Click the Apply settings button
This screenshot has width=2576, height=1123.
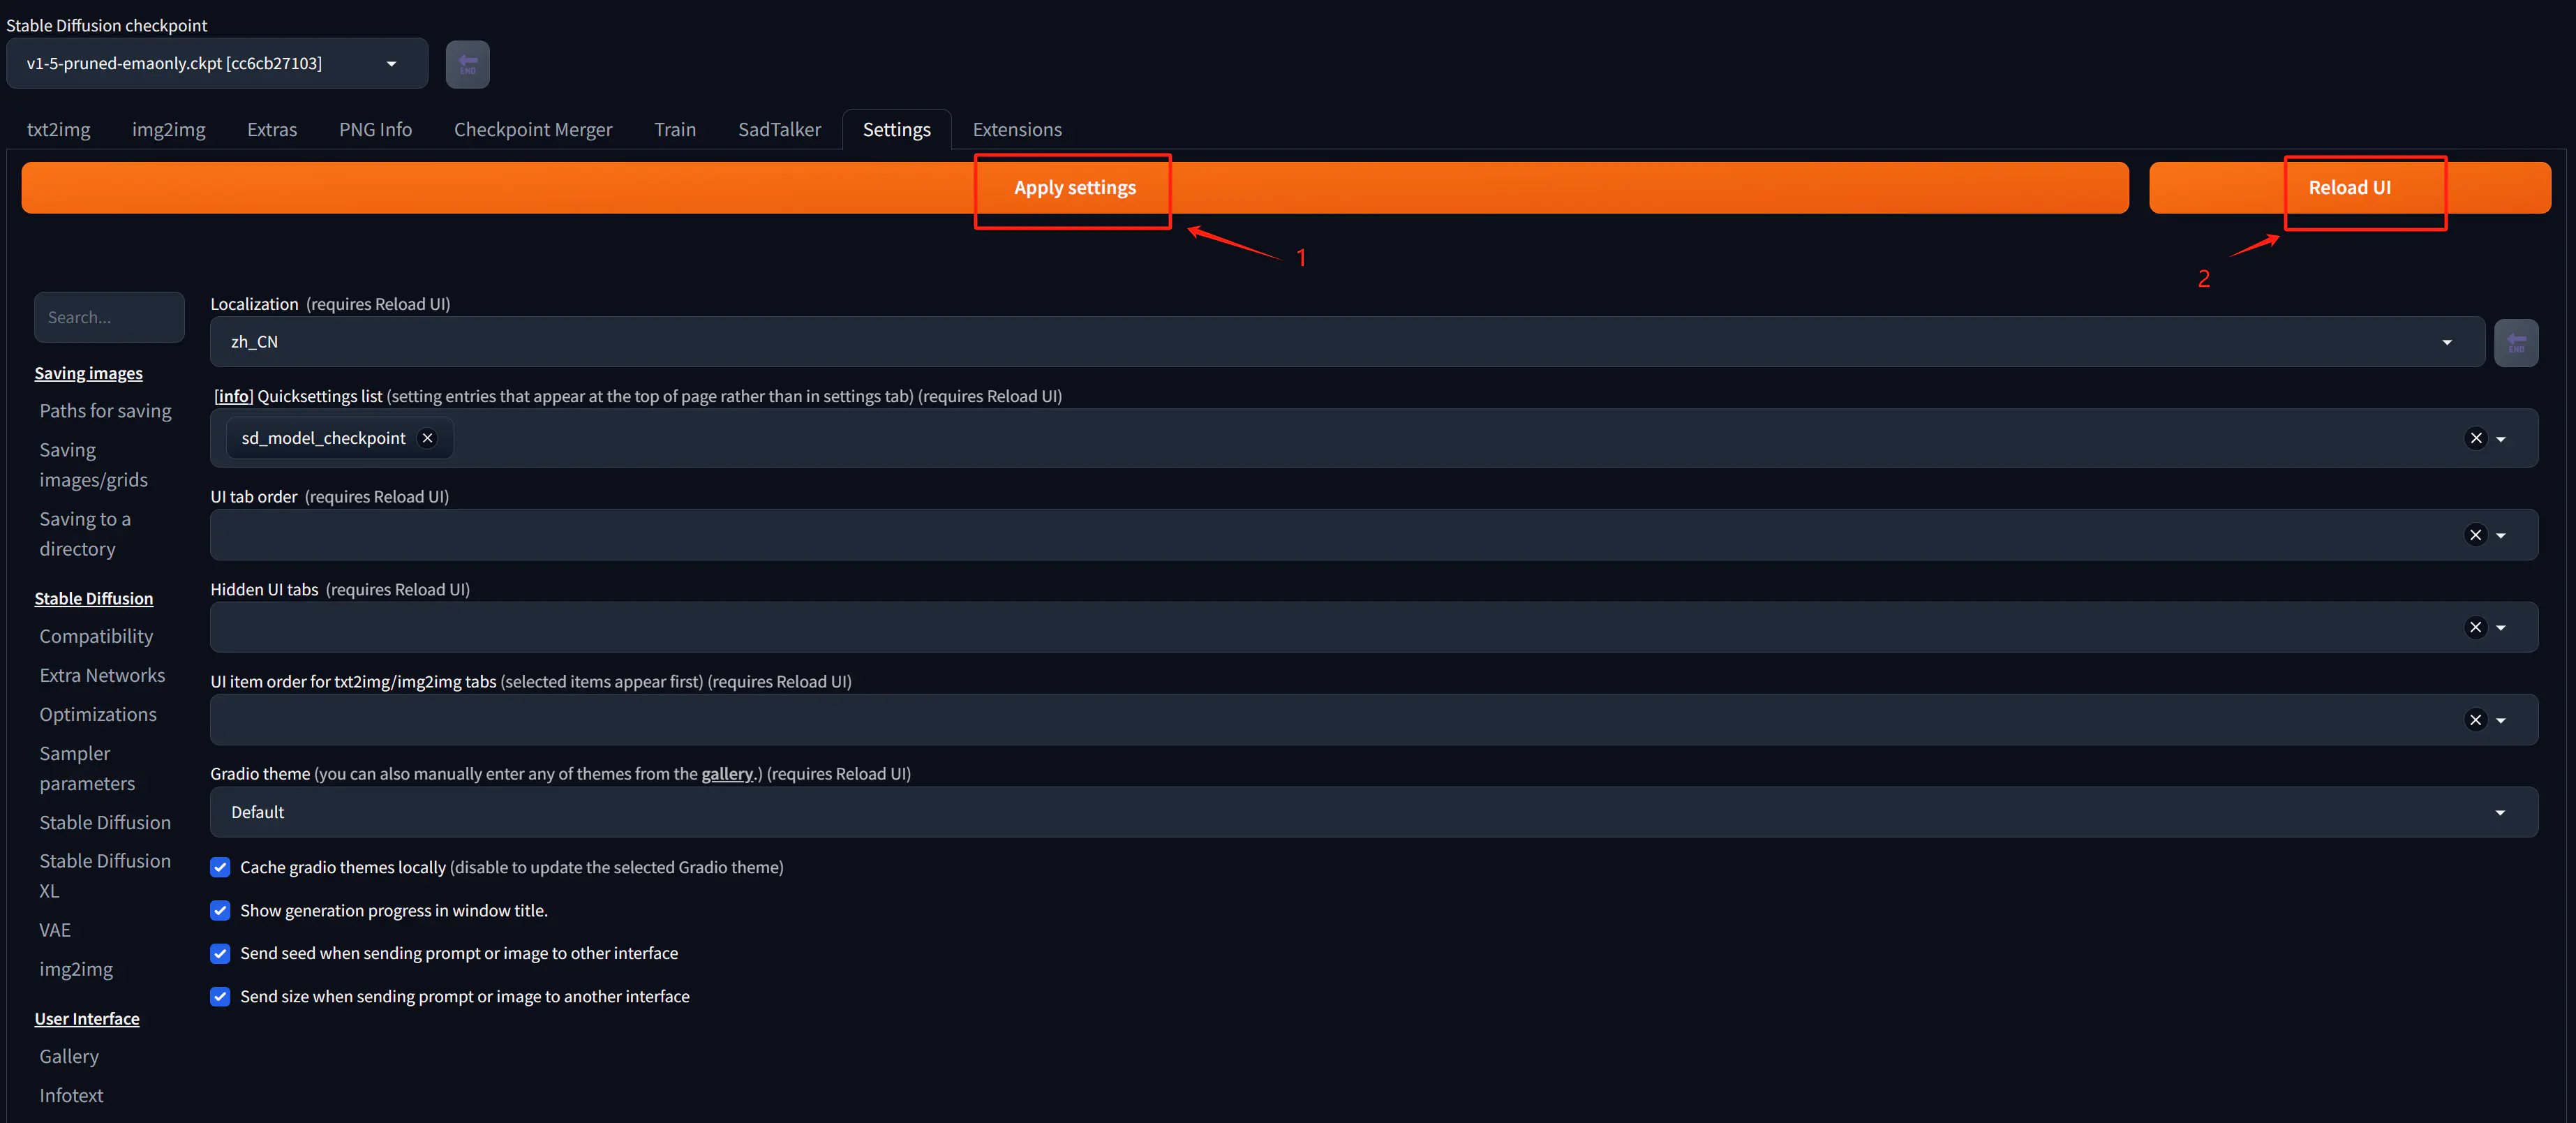pyautogui.click(x=1074, y=188)
